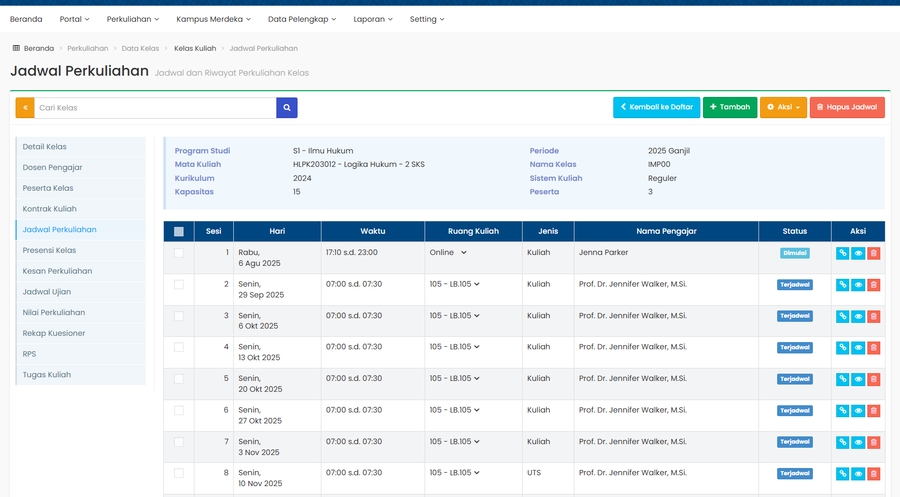Open room dropdown for session 8 UTS
The image size is (900, 497).
(451, 473)
